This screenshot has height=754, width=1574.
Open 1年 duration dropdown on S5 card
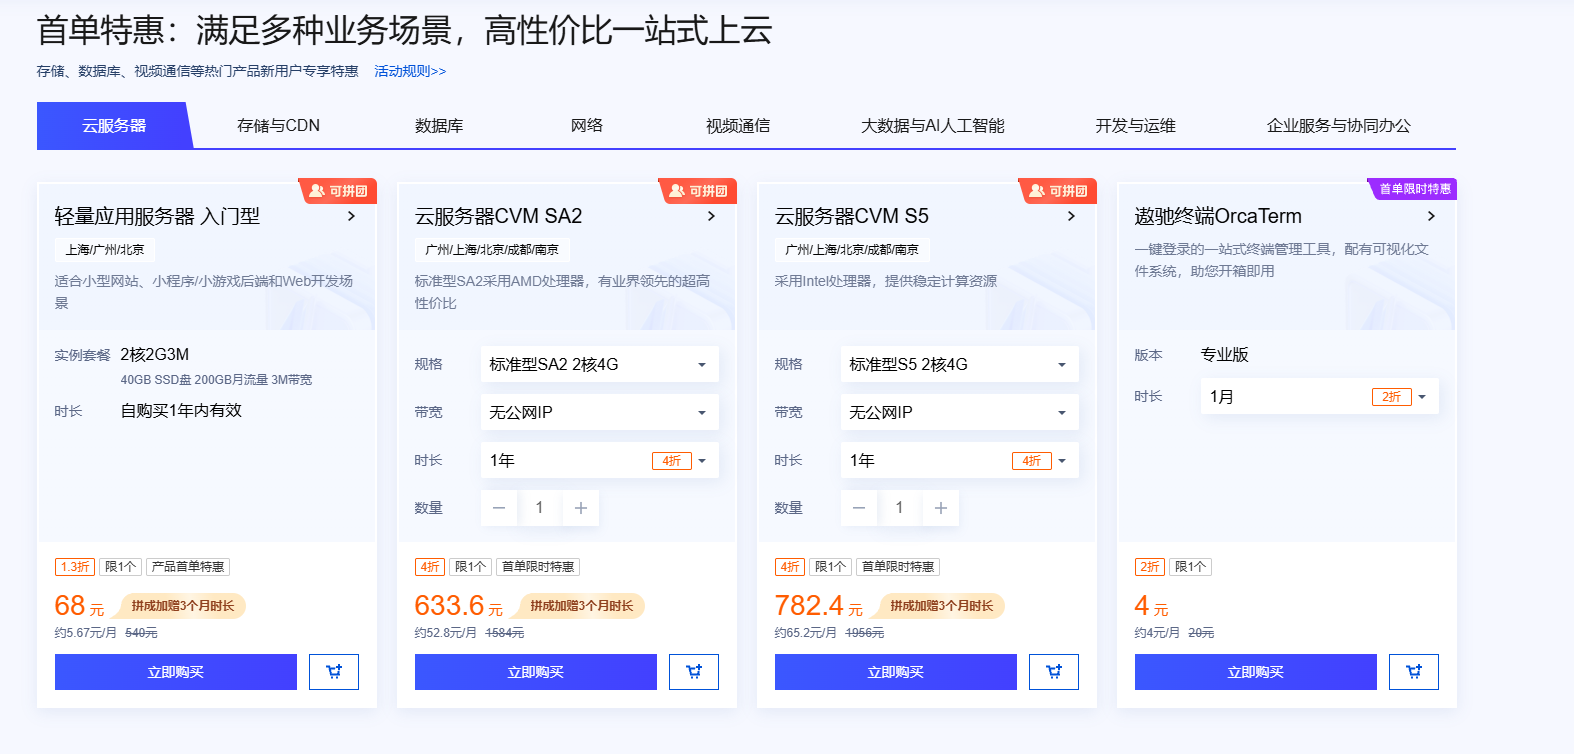[x=960, y=460]
